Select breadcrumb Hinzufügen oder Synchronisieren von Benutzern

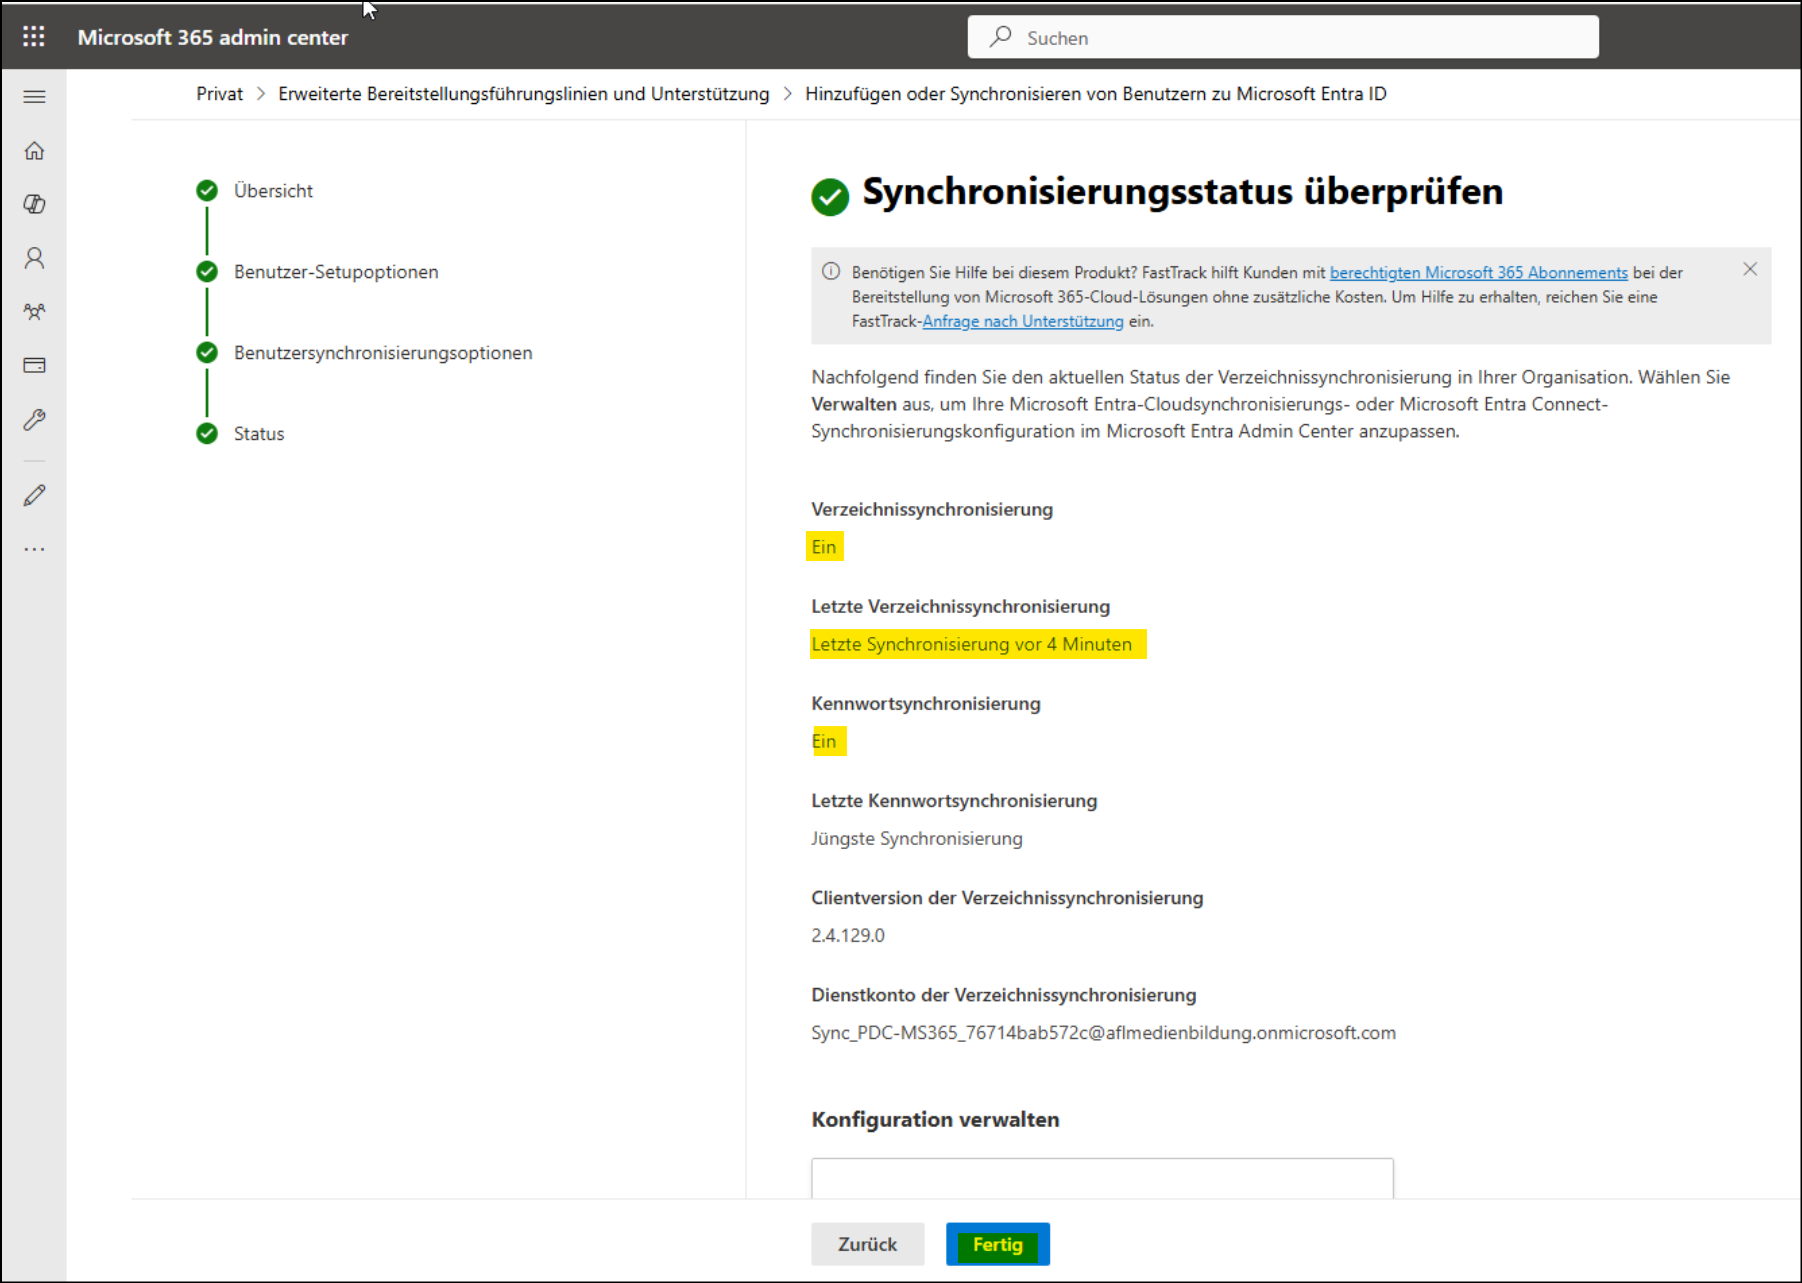coord(1096,94)
